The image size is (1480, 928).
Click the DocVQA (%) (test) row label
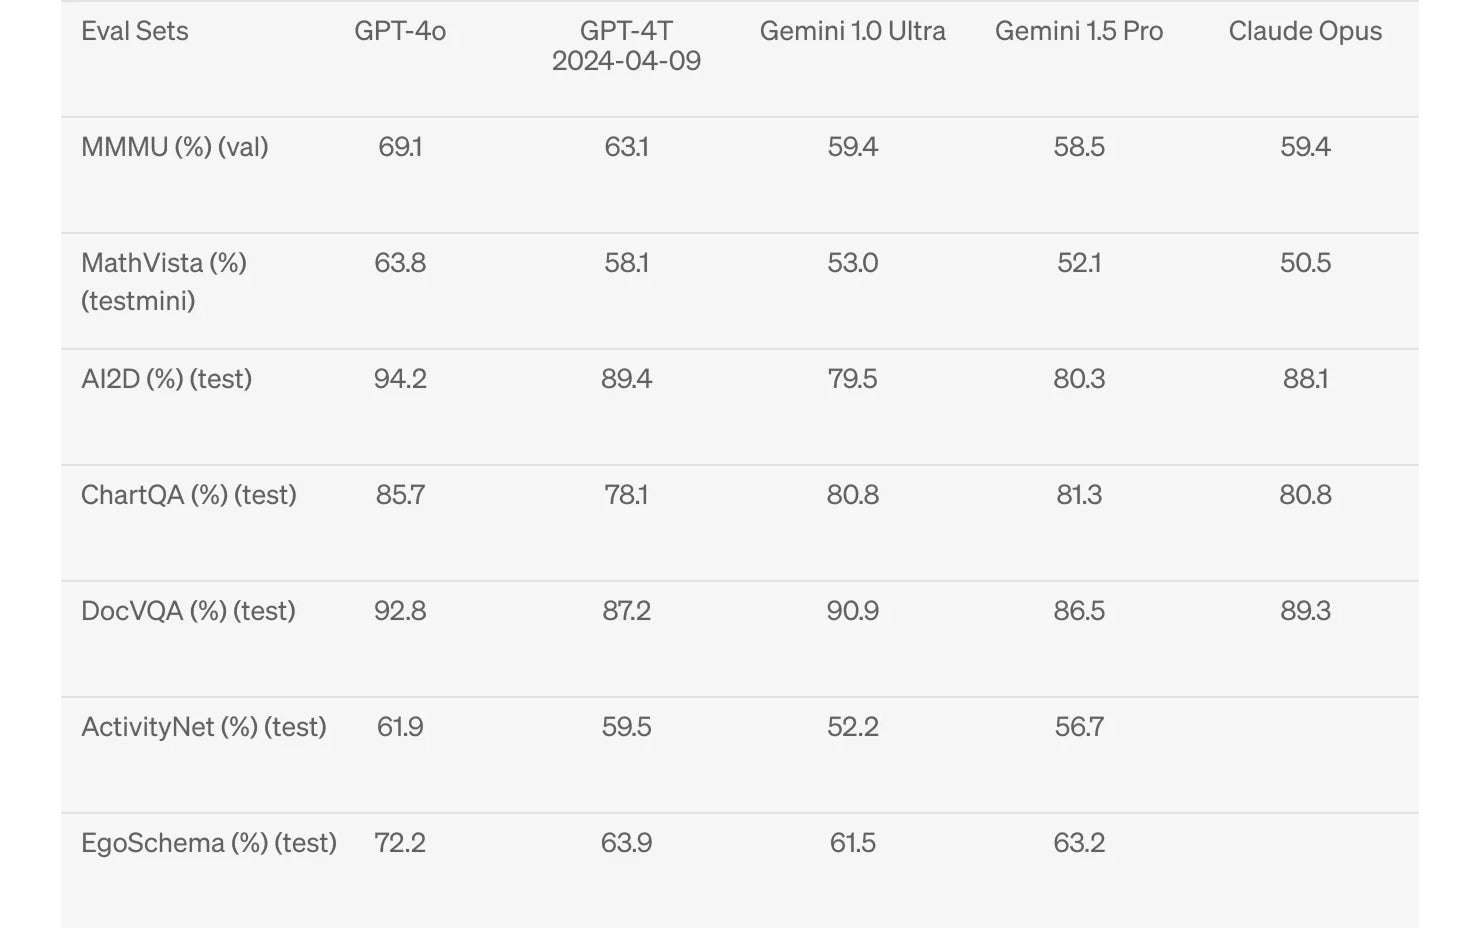click(x=188, y=611)
